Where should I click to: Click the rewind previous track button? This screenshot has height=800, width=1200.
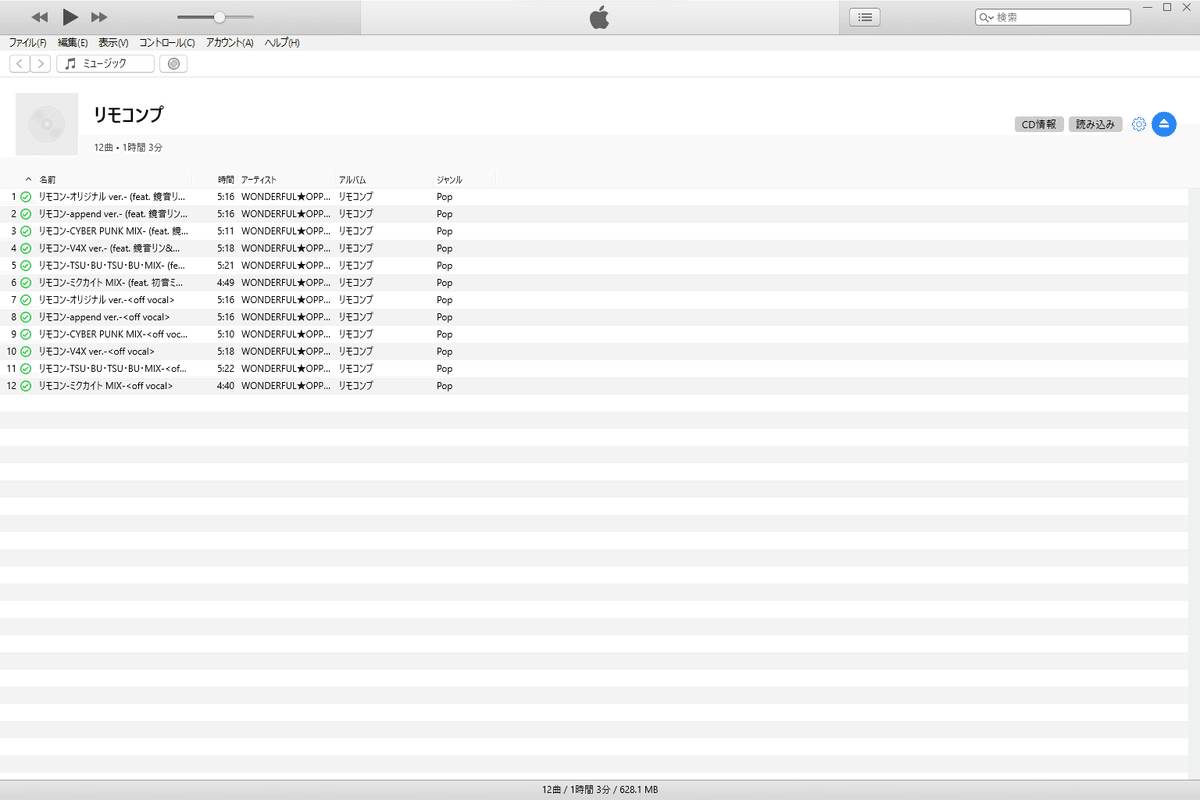pos(40,17)
